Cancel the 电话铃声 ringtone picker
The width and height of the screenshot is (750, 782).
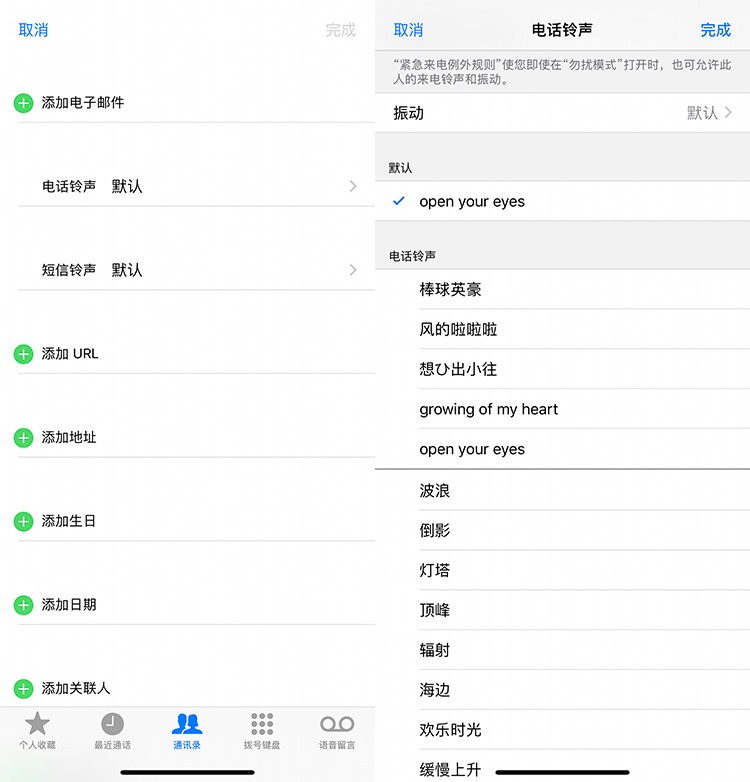[x=408, y=30]
